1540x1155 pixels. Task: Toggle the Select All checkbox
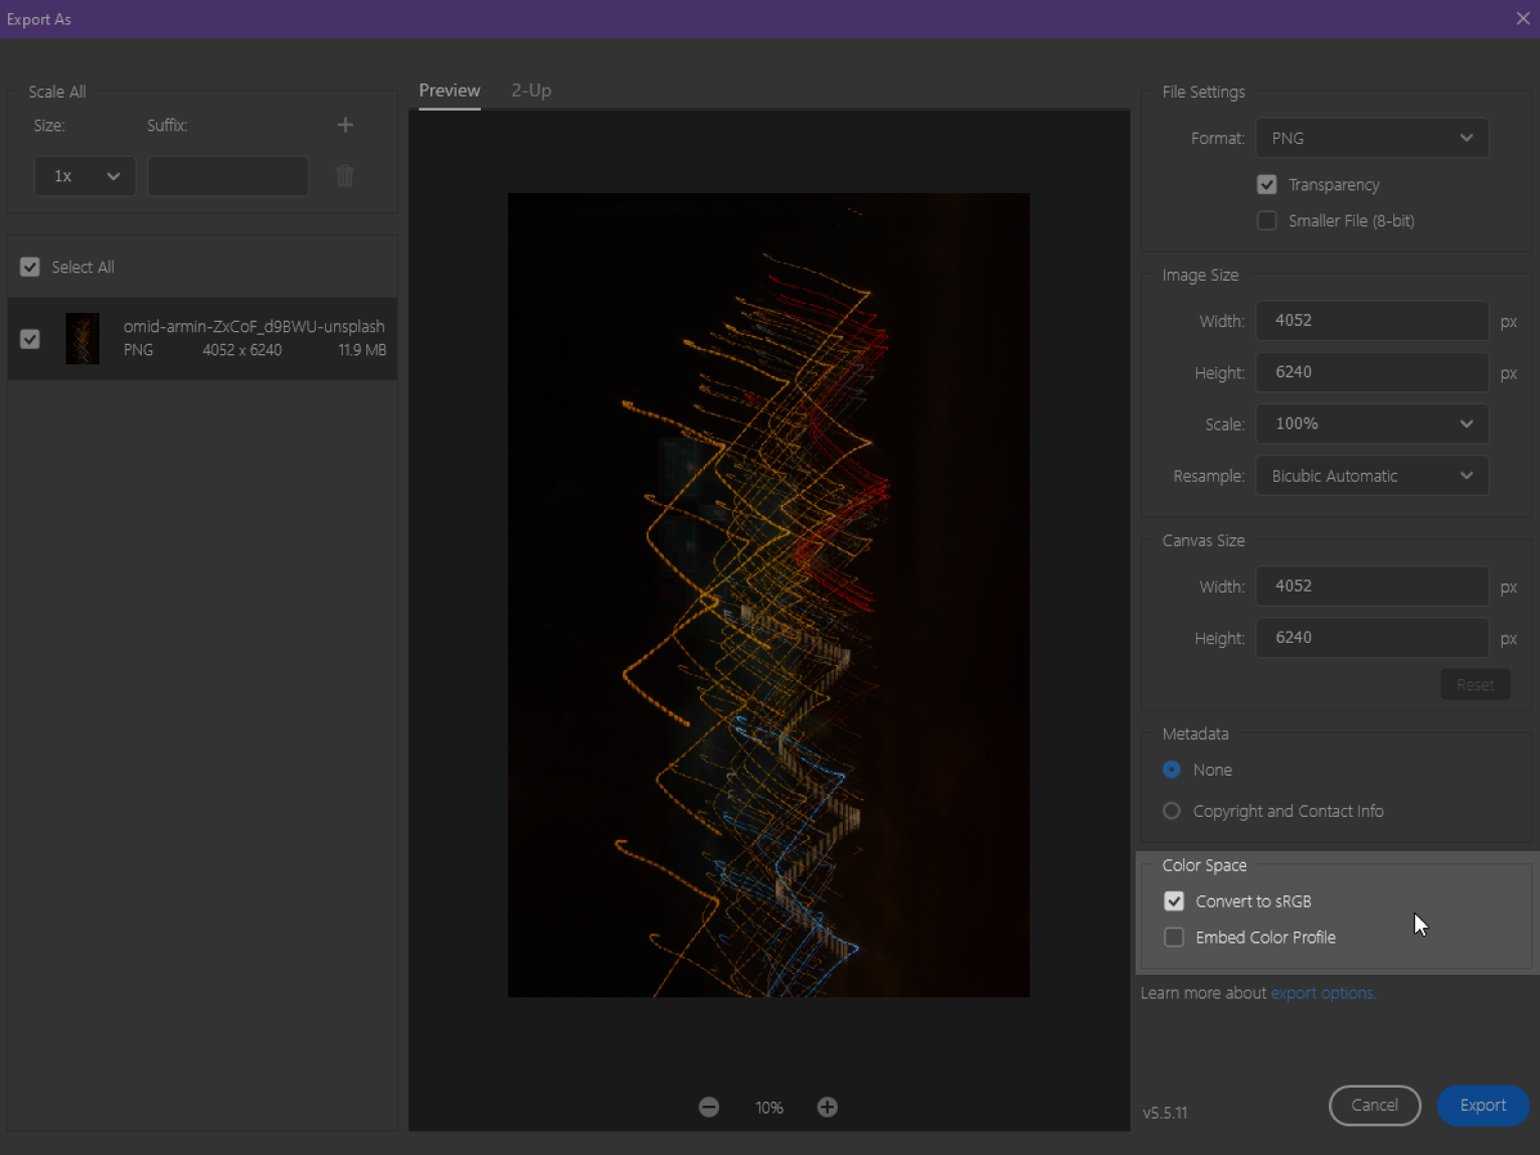pyautogui.click(x=30, y=267)
